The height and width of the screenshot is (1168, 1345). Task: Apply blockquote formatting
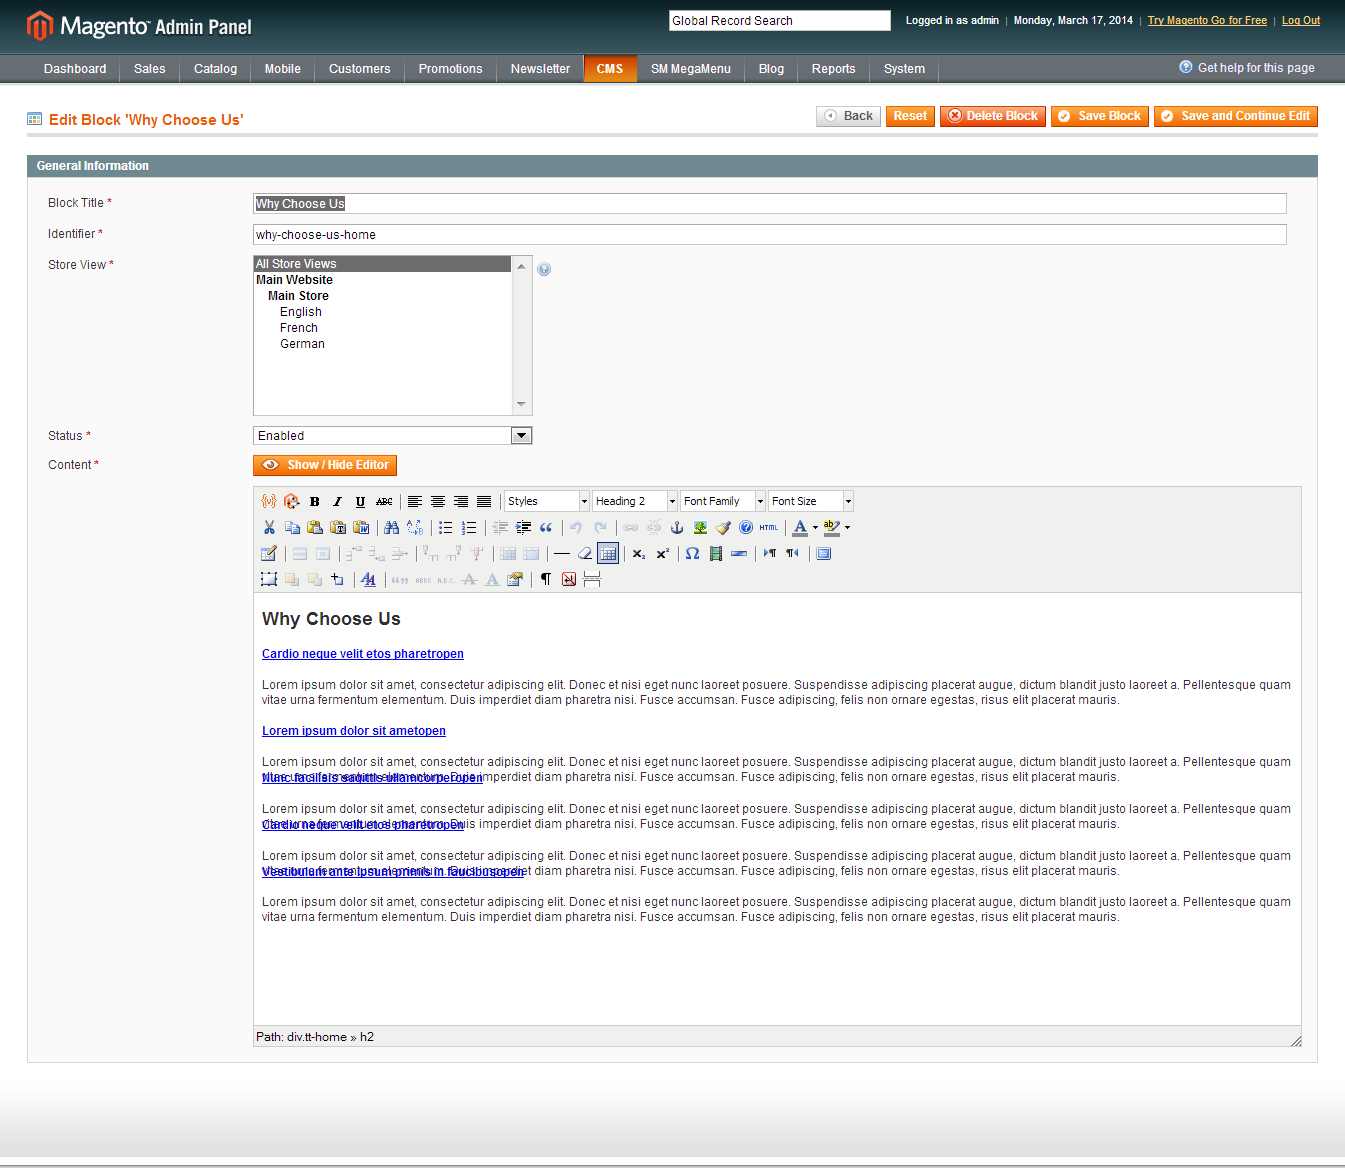[546, 528]
